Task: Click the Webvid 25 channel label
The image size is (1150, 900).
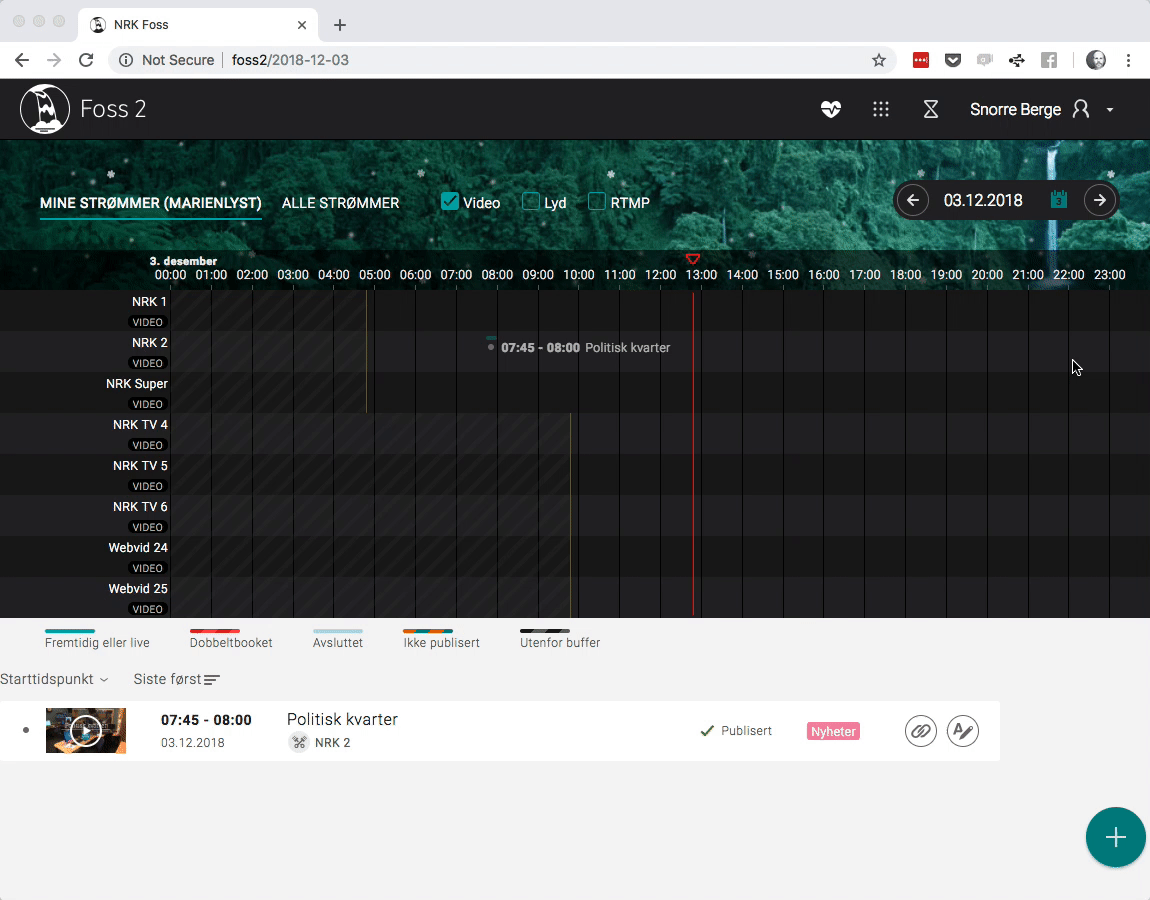Action: (x=138, y=589)
